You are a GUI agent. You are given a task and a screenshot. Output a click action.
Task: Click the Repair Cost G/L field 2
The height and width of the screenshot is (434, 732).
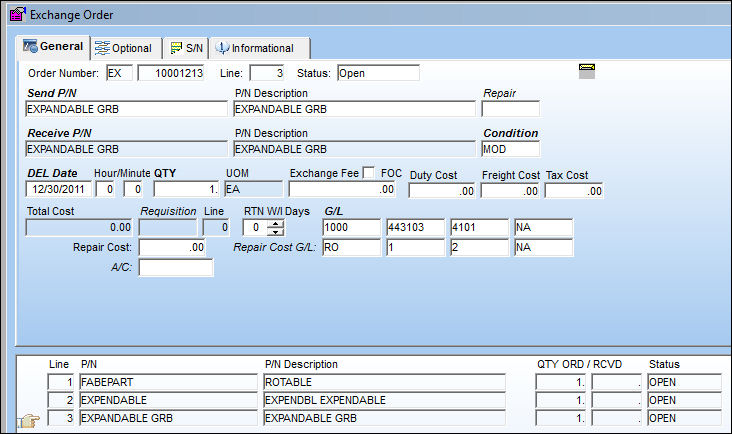point(479,247)
